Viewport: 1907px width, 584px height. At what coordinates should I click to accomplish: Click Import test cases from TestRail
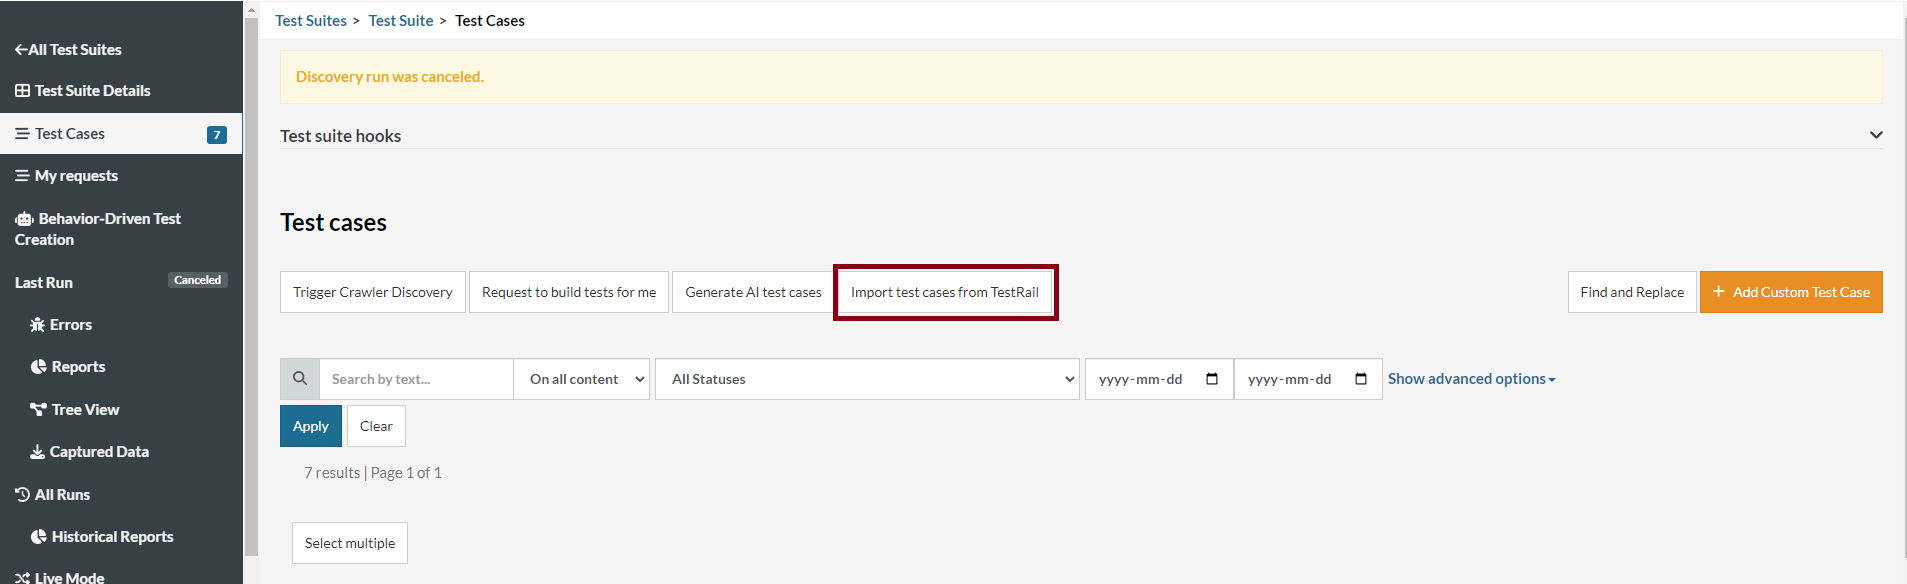[x=945, y=292]
